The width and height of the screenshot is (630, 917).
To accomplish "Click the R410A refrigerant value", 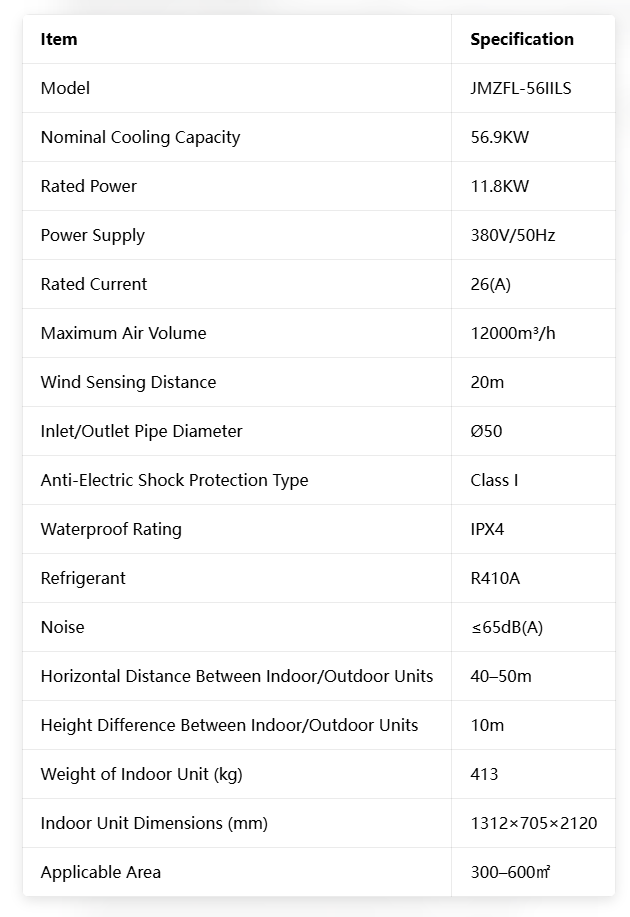I will tap(496, 578).
